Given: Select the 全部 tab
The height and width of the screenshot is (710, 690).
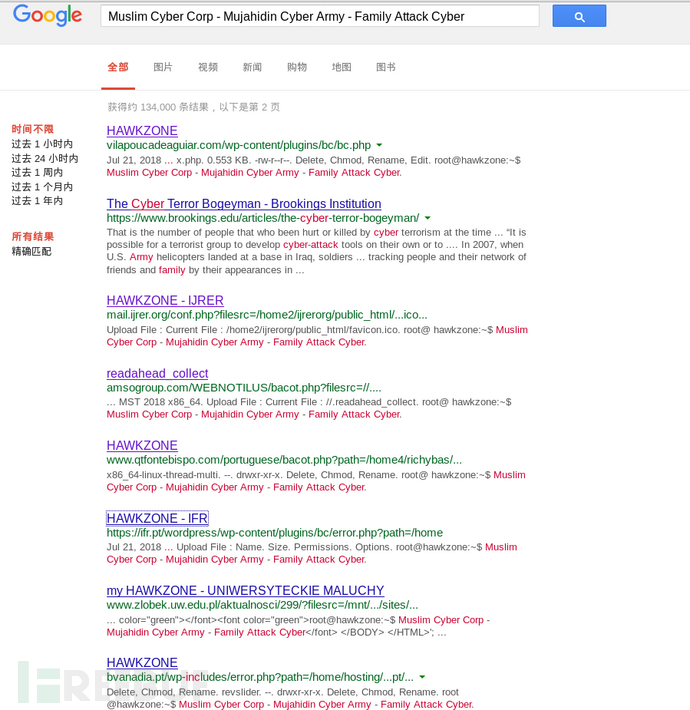Looking at the screenshot, I should 118,67.
